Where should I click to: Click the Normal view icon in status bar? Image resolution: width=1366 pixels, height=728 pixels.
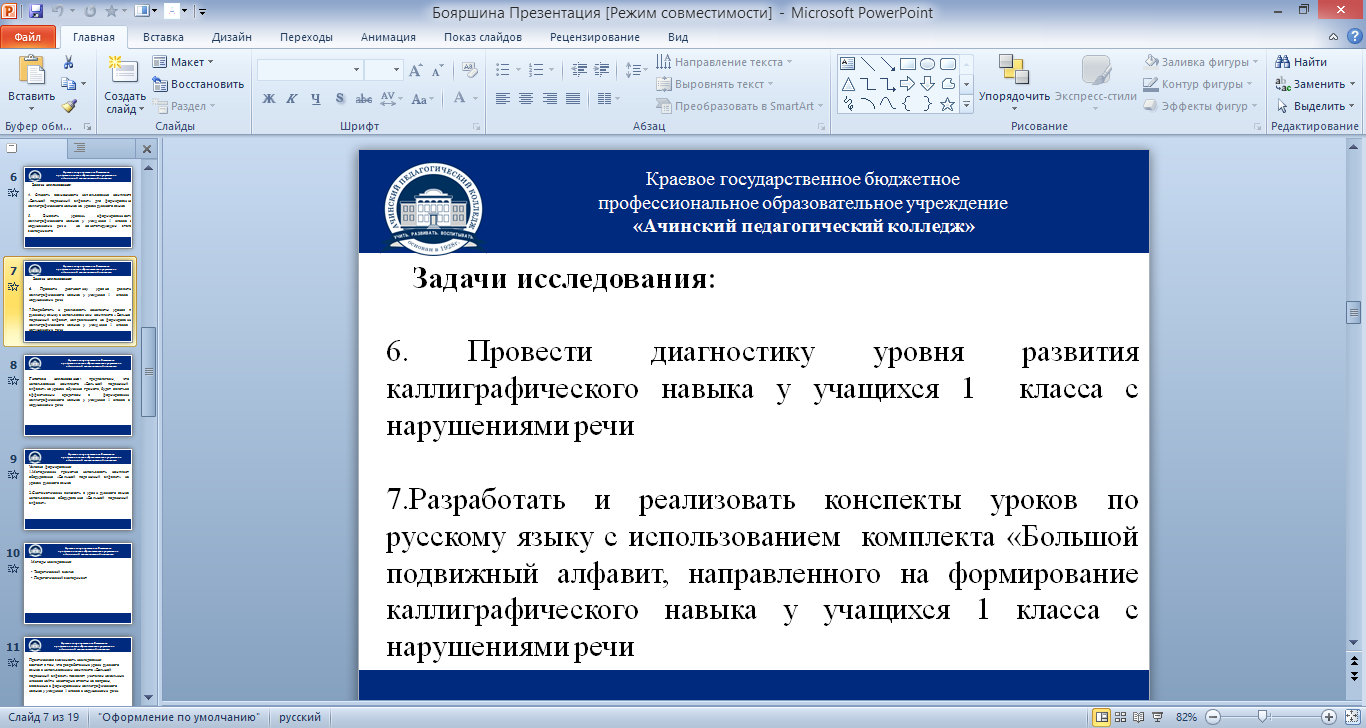[x=1102, y=717]
